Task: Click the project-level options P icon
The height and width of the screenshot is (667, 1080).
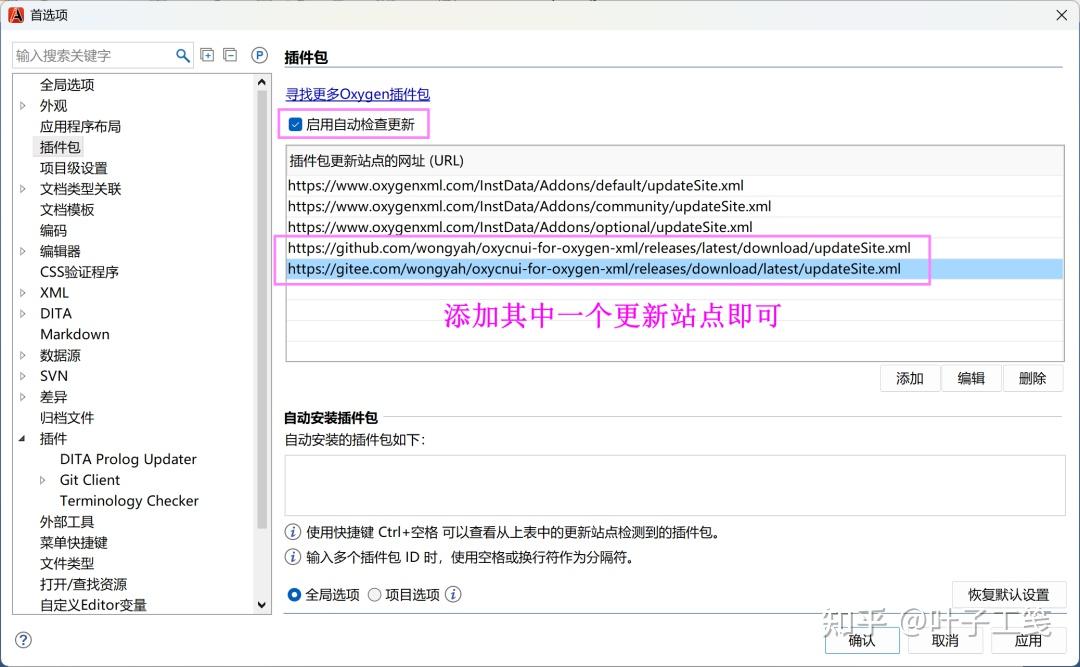Action: (259, 55)
